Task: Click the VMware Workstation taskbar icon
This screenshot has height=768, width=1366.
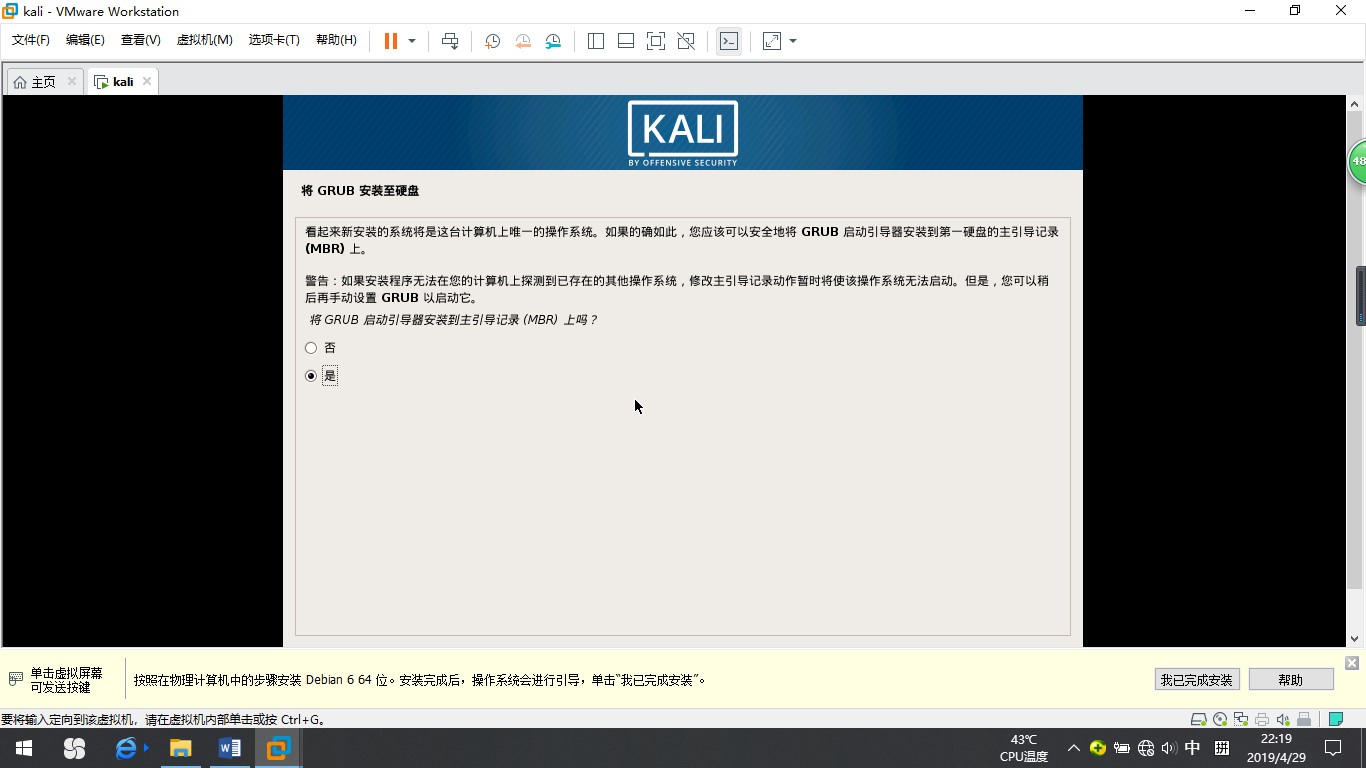Action: [x=278, y=748]
